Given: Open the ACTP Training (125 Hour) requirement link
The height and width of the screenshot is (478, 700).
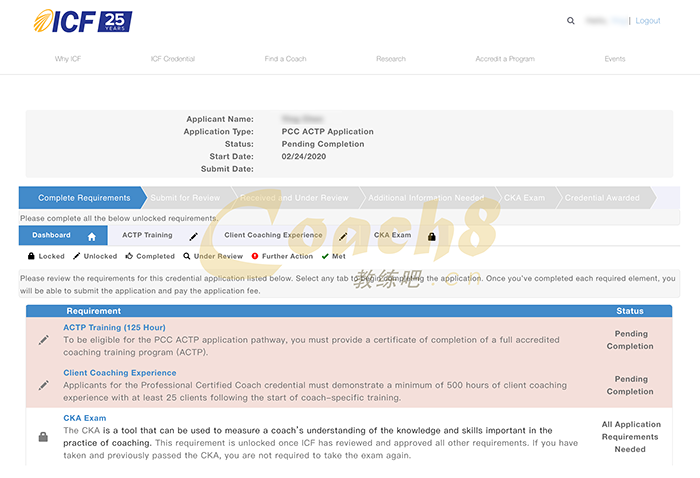Looking at the screenshot, I should [114, 327].
